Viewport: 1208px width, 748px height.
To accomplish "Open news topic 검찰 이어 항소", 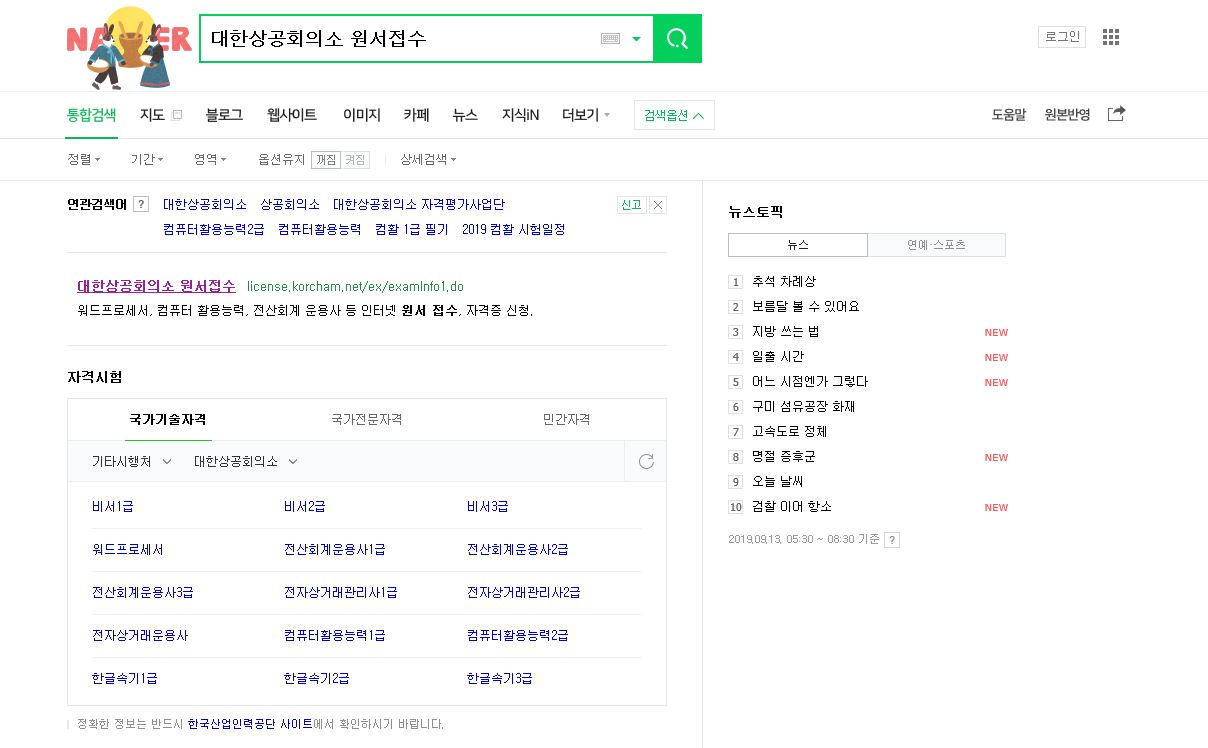I will (x=792, y=507).
